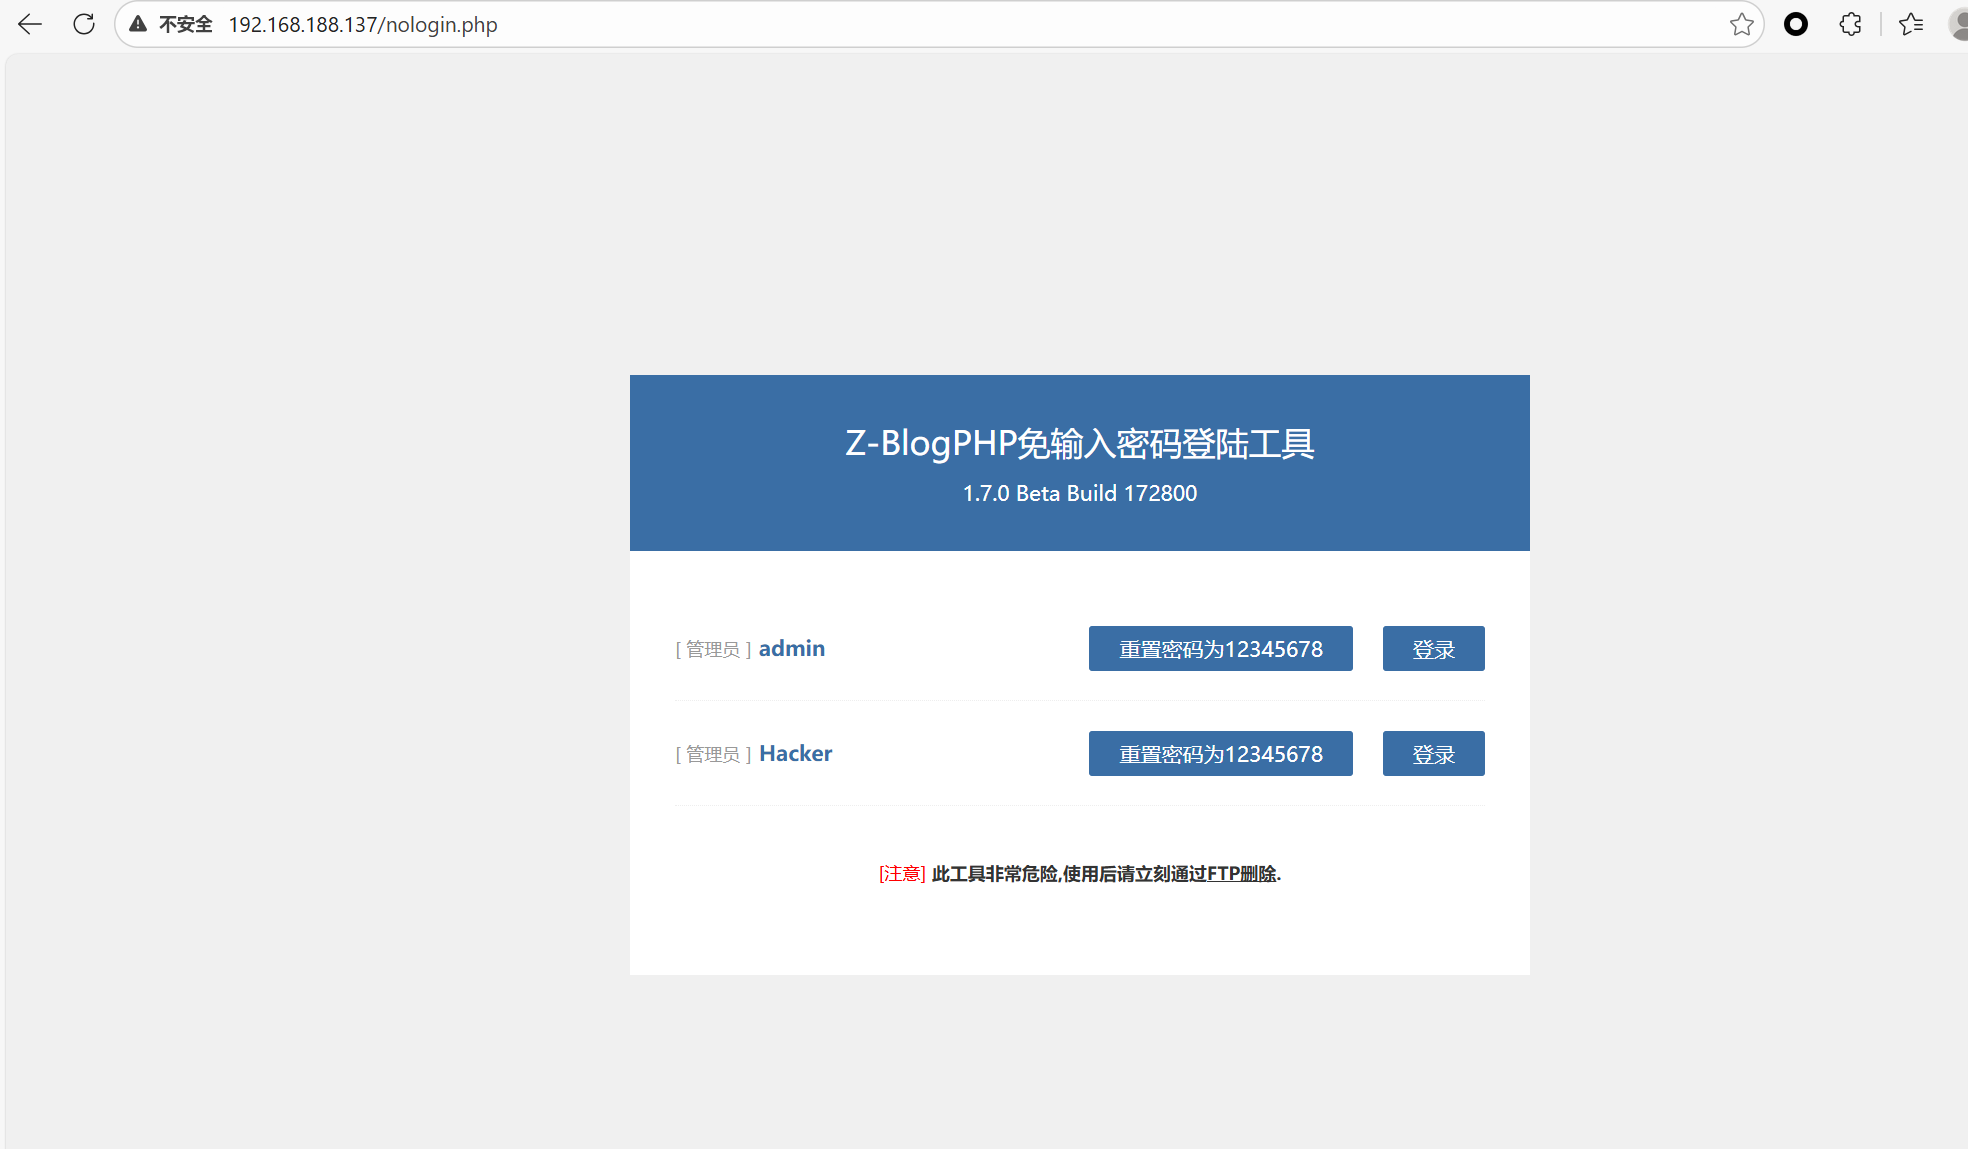Log in as admin with 登录
Viewport: 1968px width, 1149px height.
coord(1433,649)
